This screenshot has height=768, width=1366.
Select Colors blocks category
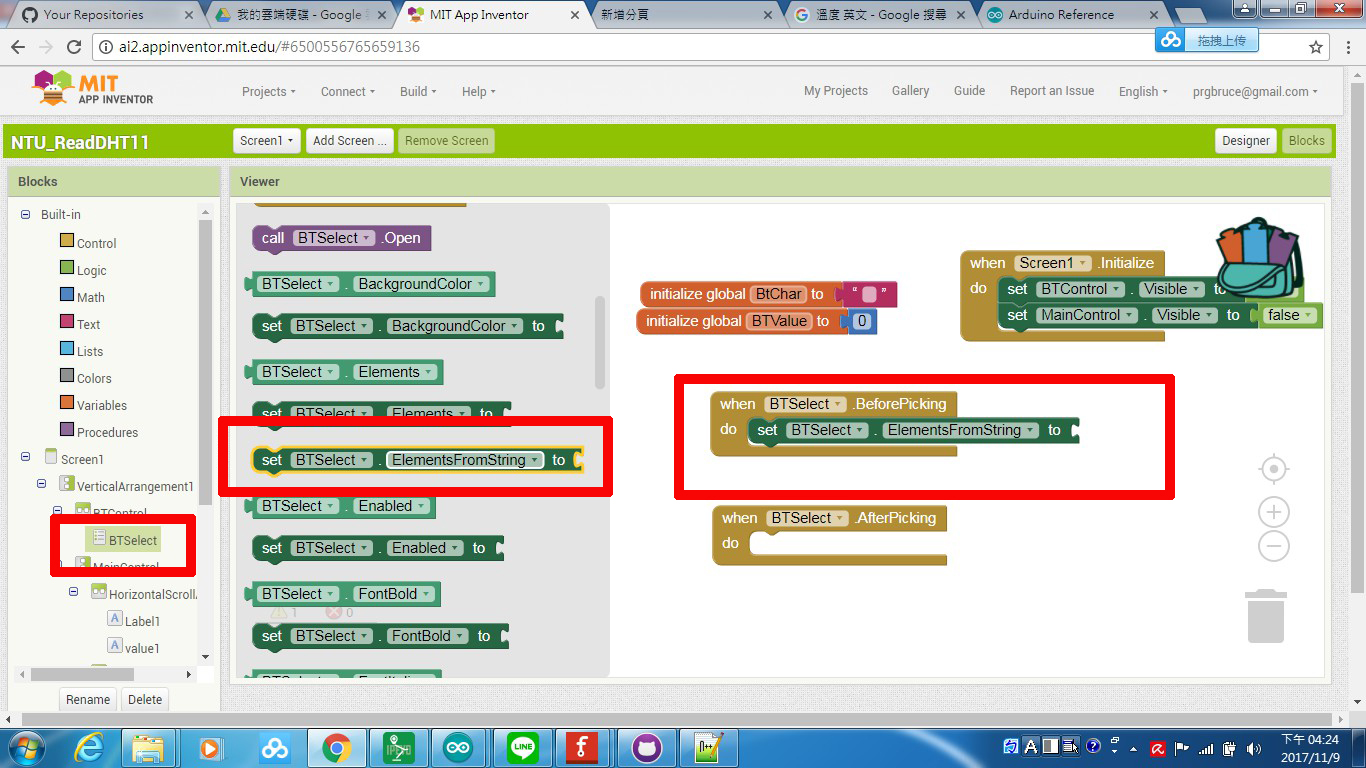click(x=94, y=378)
